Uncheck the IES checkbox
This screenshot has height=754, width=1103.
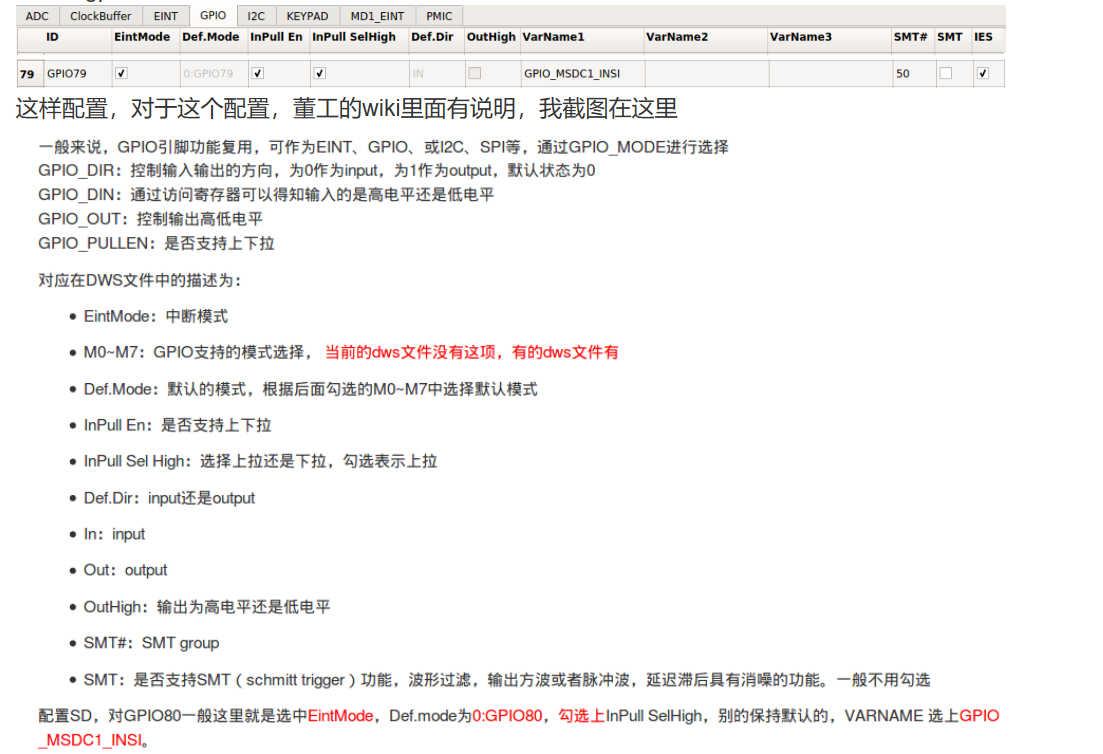click(x=982, y=72)
